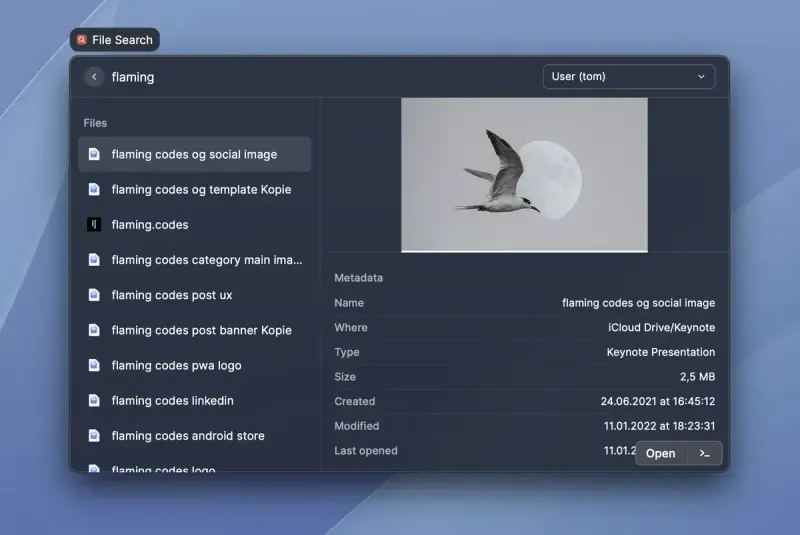The width and height of the screenshot is (800, 535).
Task: Click the black file icon of "flaming.codes"
Action: 94,224
